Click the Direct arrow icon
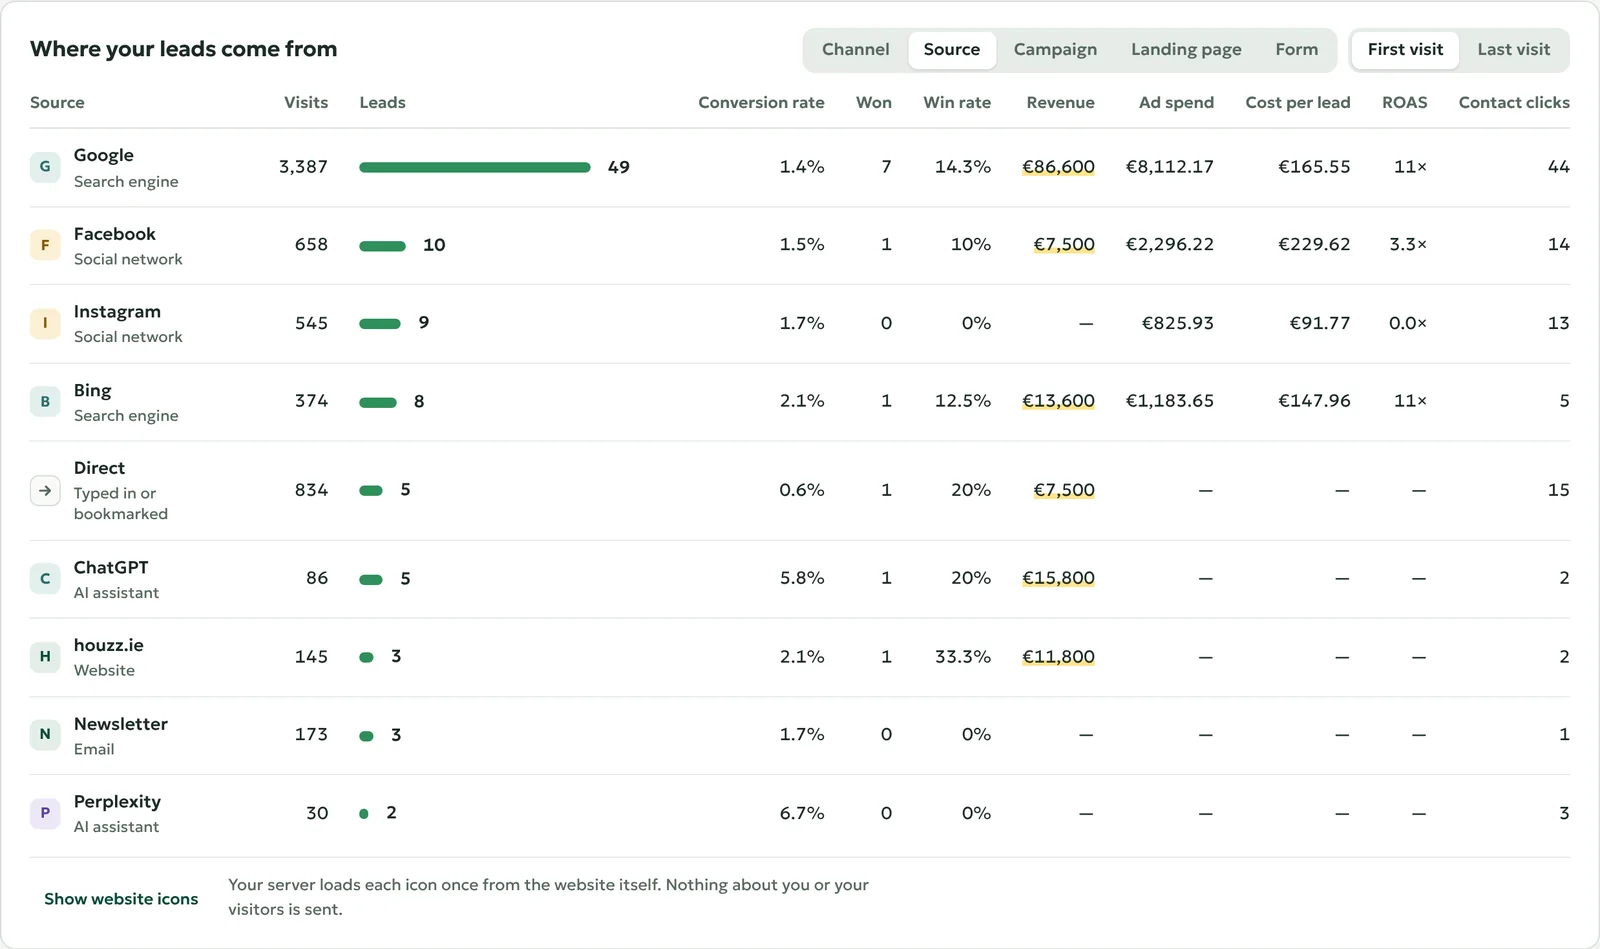This screenshot has width=1600, height=949. pos(45,490)
